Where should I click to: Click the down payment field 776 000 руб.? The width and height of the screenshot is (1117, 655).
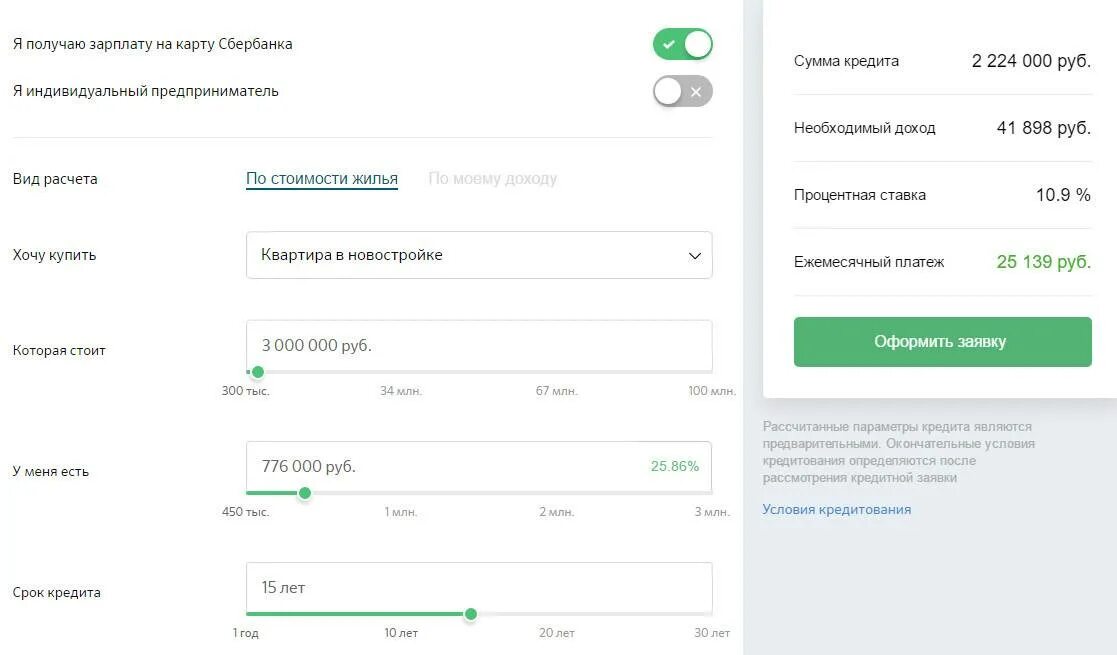coord(479,466)
